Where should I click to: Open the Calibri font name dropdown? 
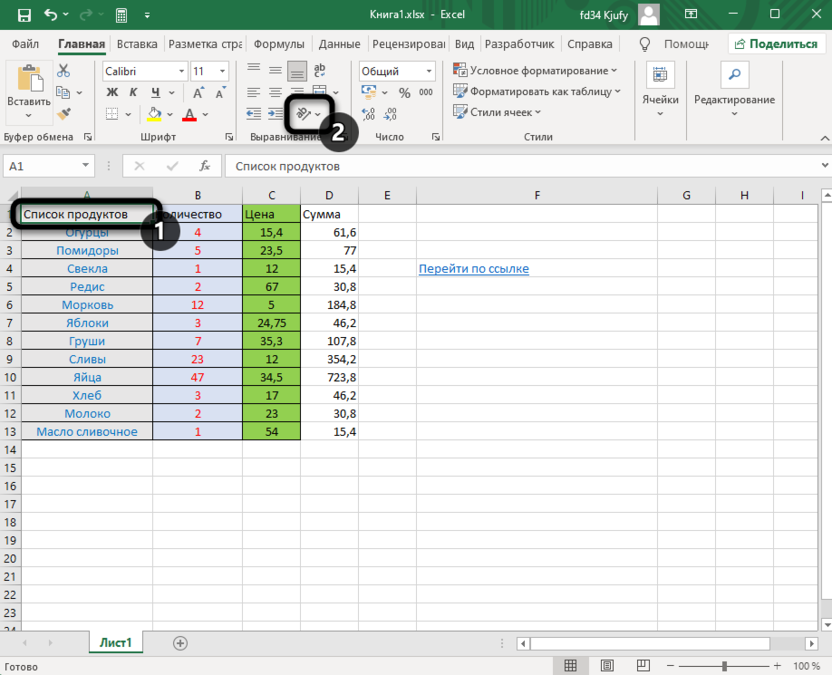coord(181,72)
